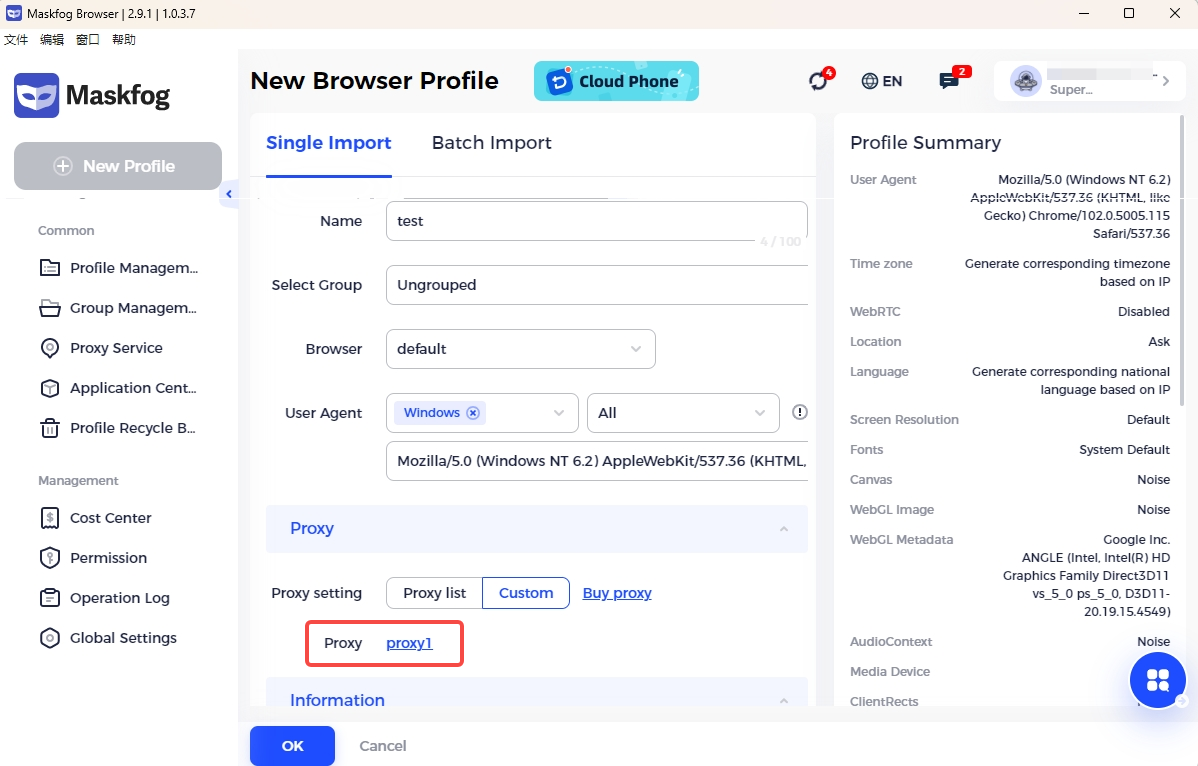
Task: Open the Cloud Phone banner
Action: [616, 81]
